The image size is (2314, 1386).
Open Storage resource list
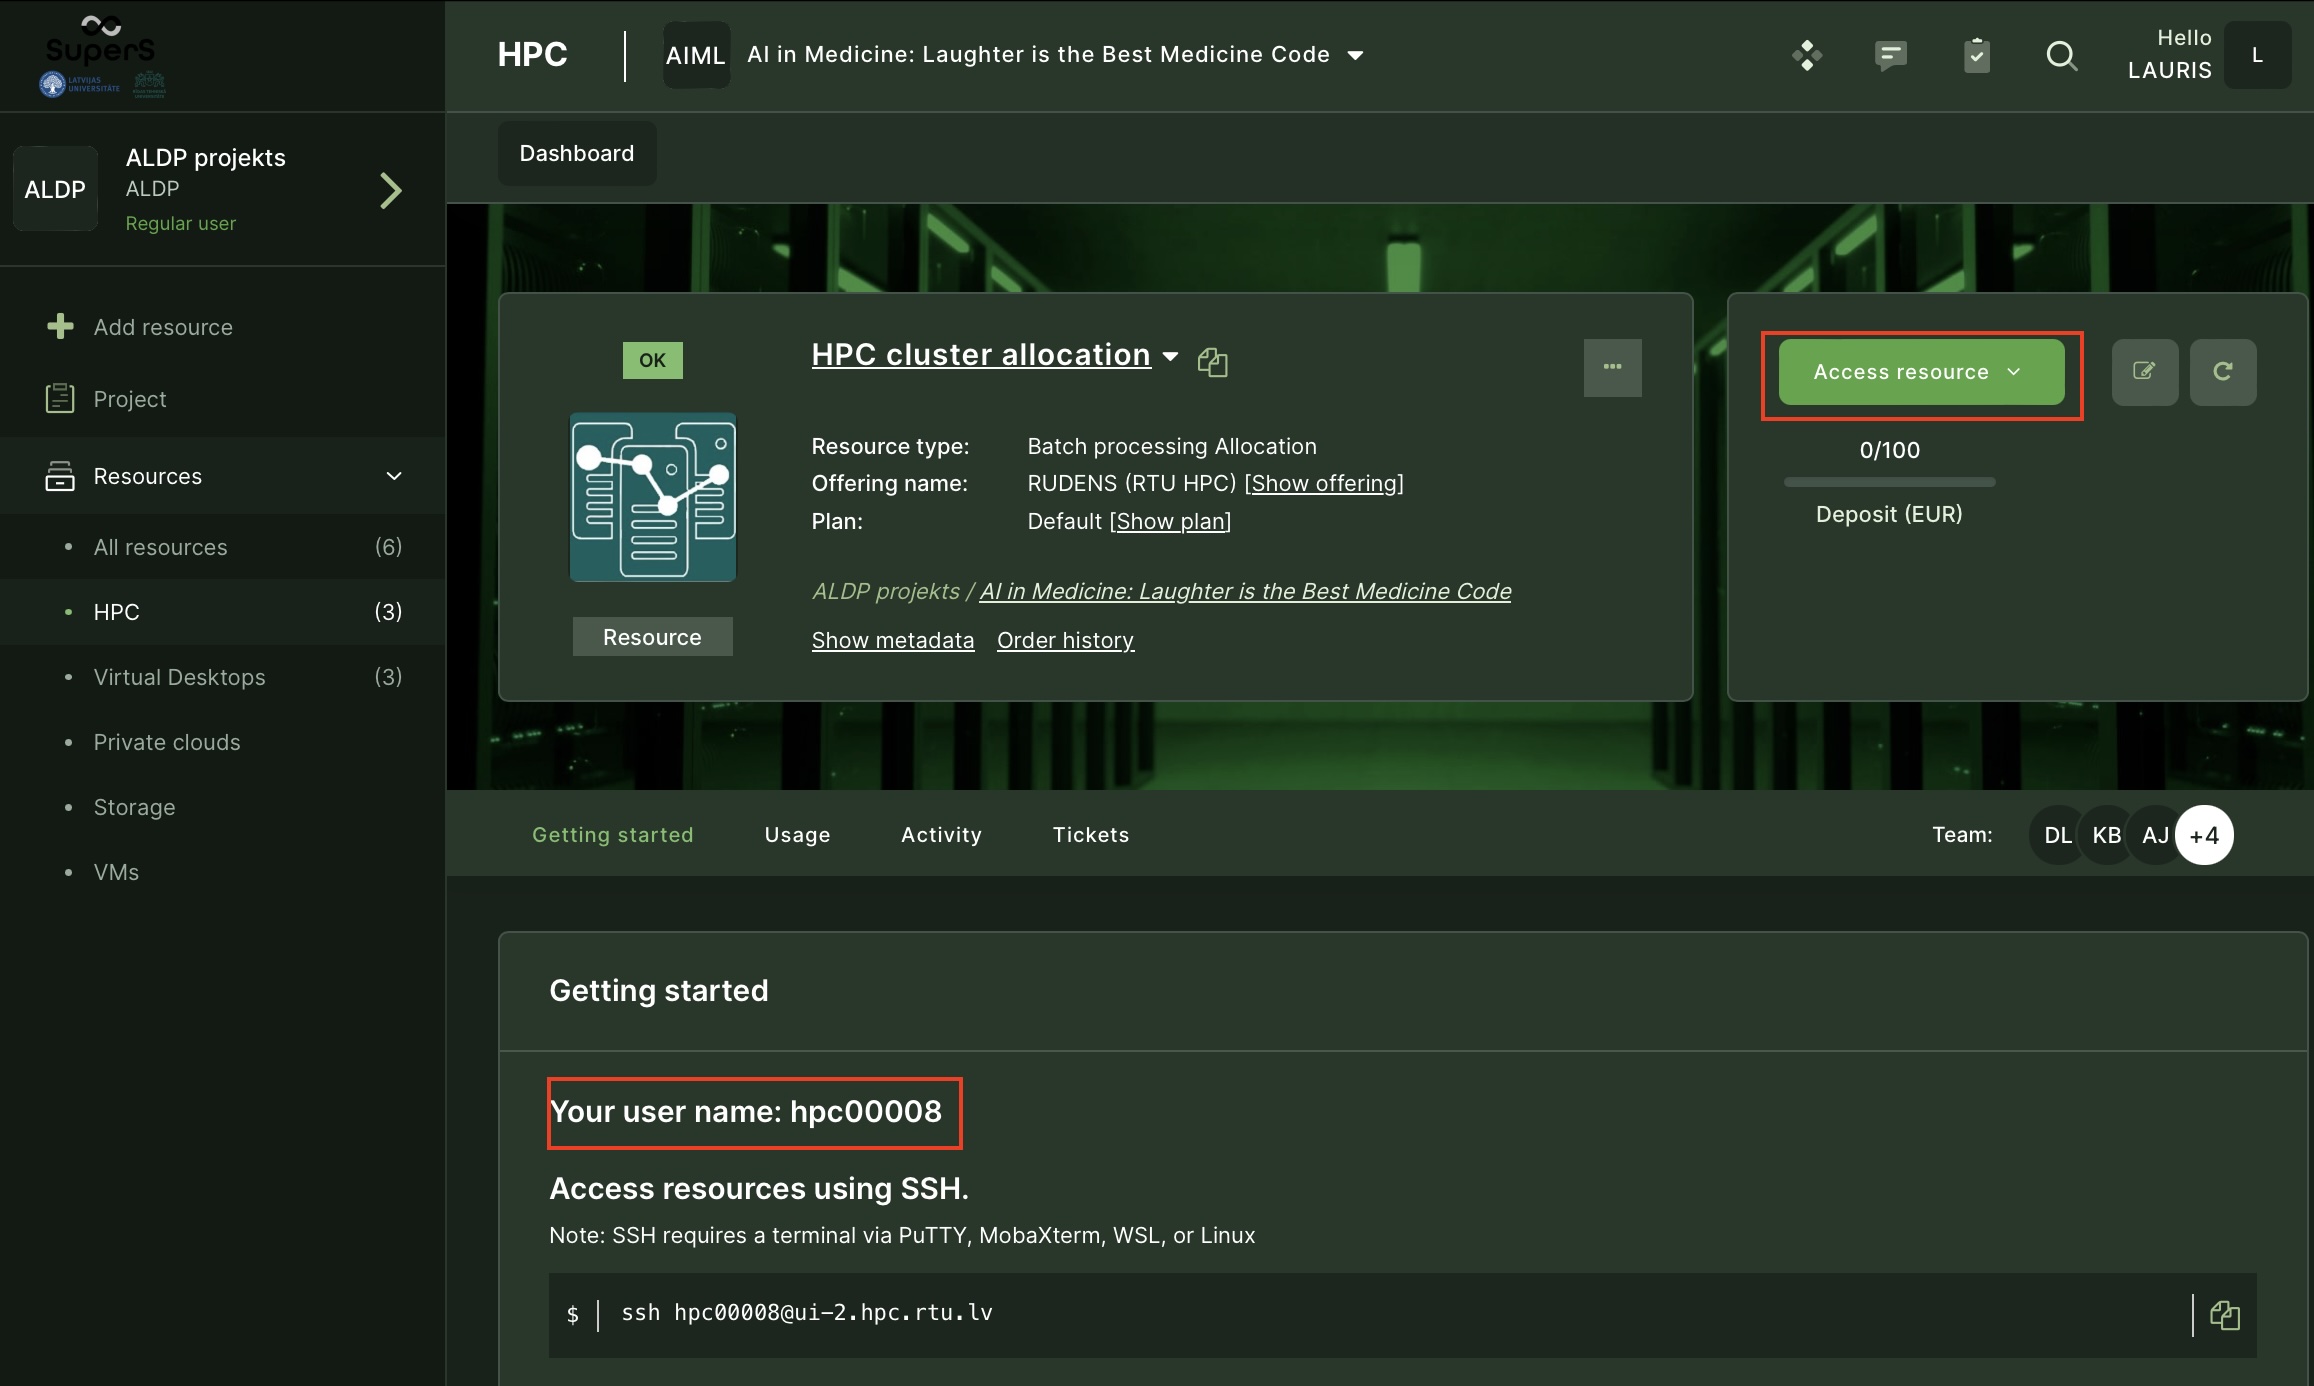coord(222,807)
